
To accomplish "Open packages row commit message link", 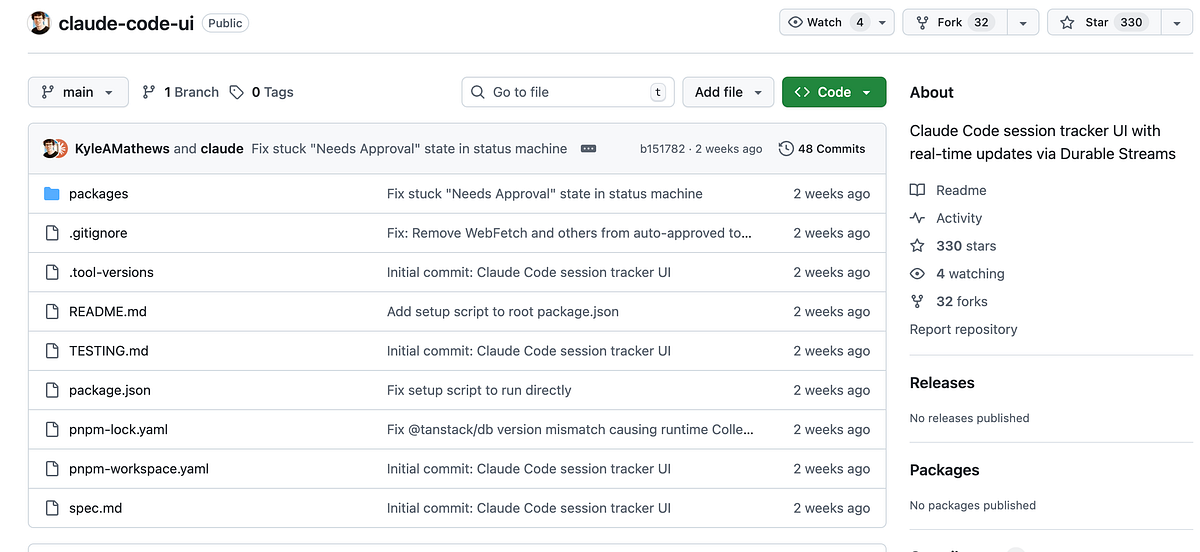I will point(545,194).
